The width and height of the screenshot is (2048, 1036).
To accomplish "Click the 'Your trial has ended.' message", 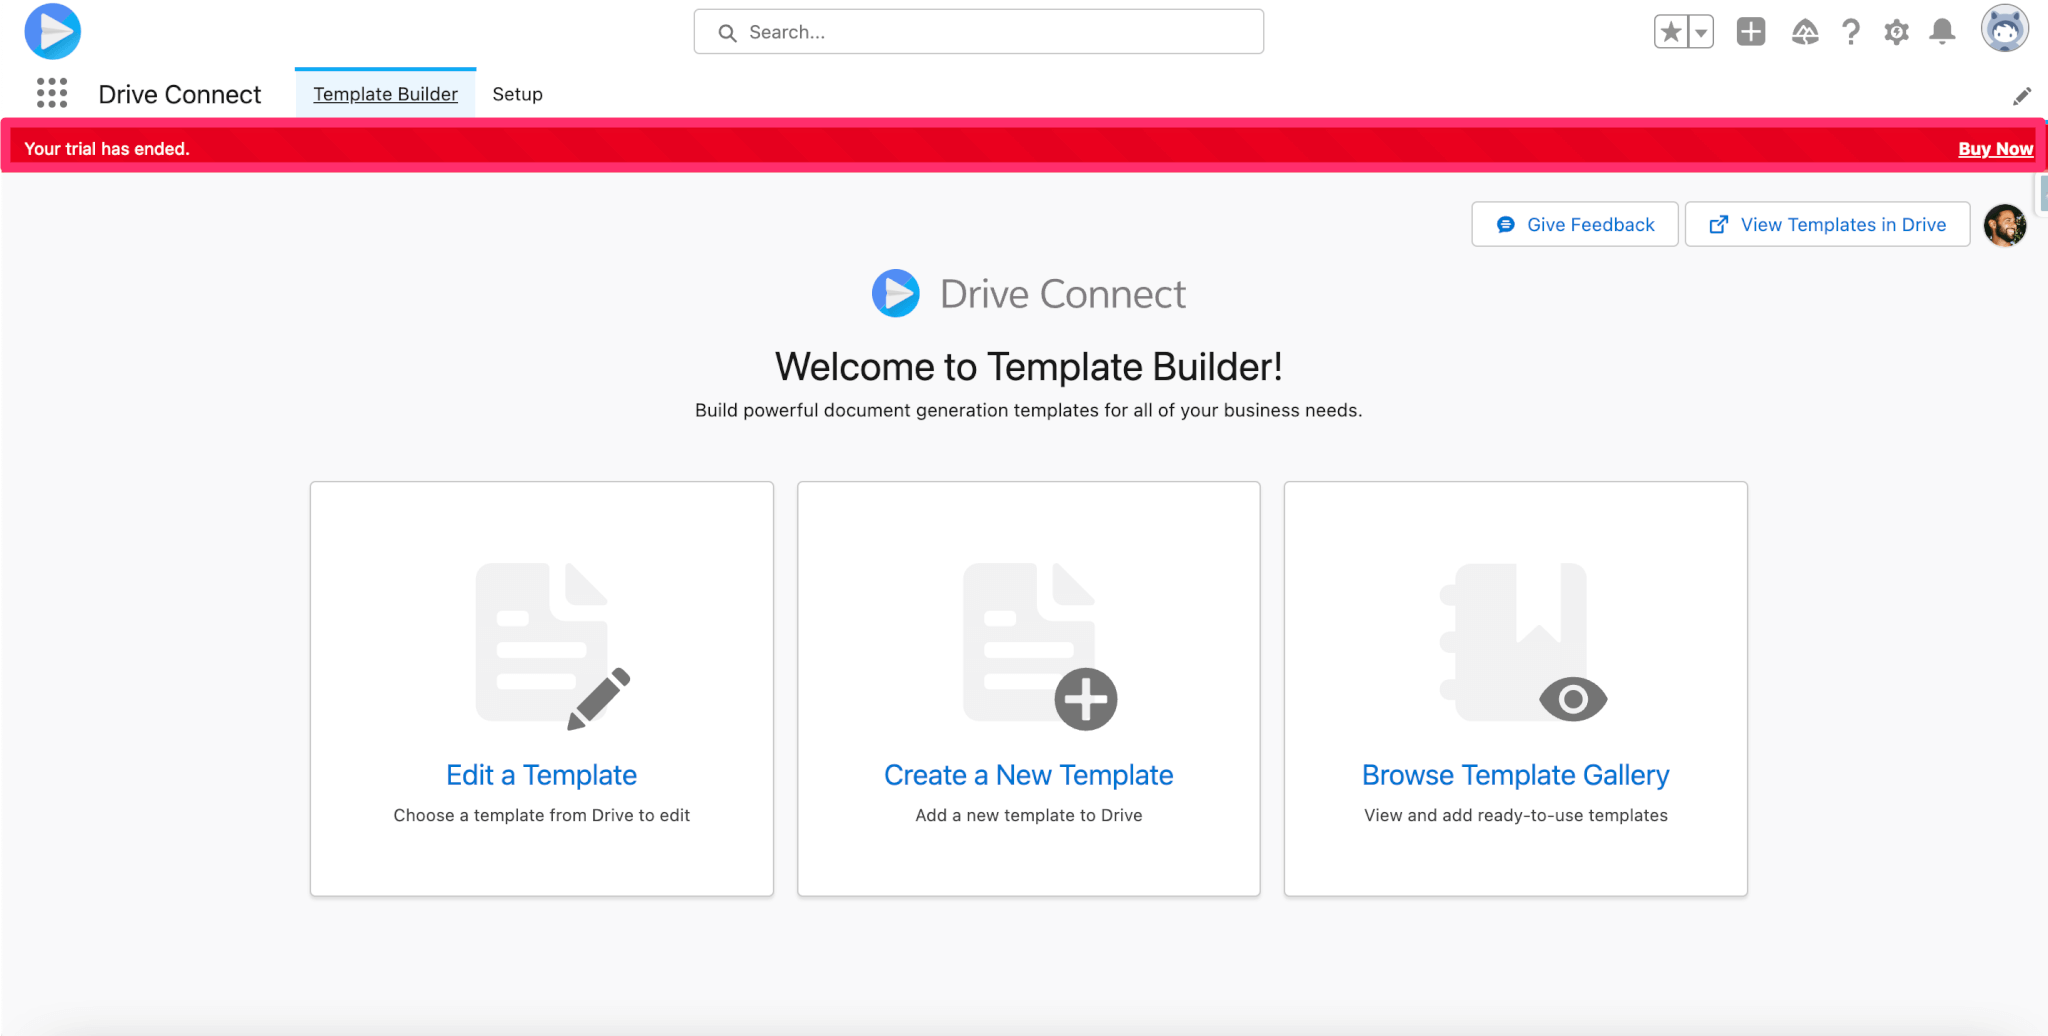I will pyautogui.click(x=107, y=149).
